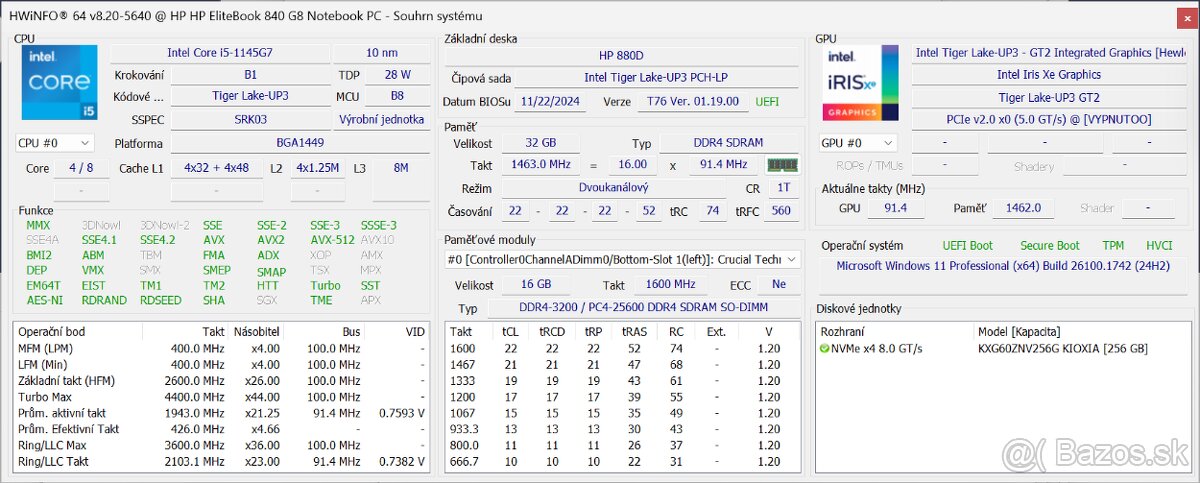Click the HP 880D motherboard field
Viewport: 1200px width, 483px height.
[621, 55]
